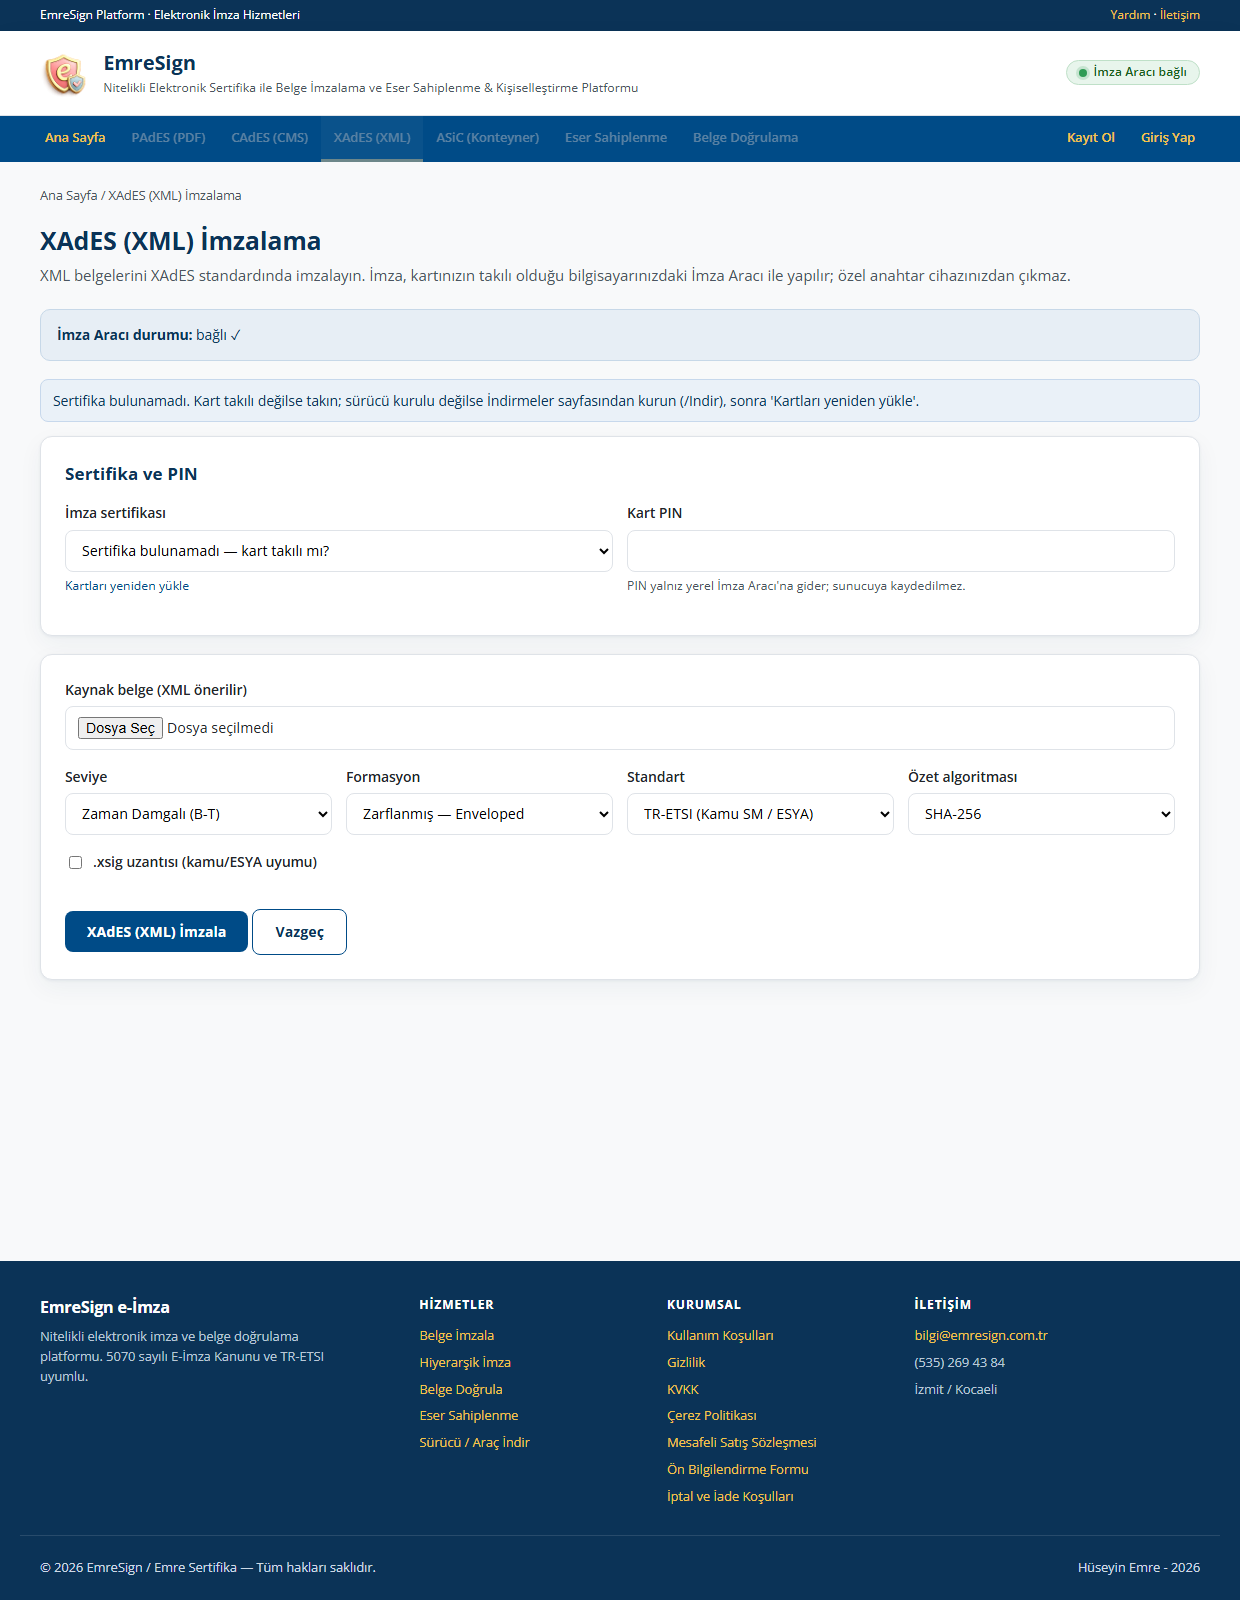Open Sürücü / Araç İndir footer link
This screenshot has width=1240, height=1600.
(x=475, y=1443)
